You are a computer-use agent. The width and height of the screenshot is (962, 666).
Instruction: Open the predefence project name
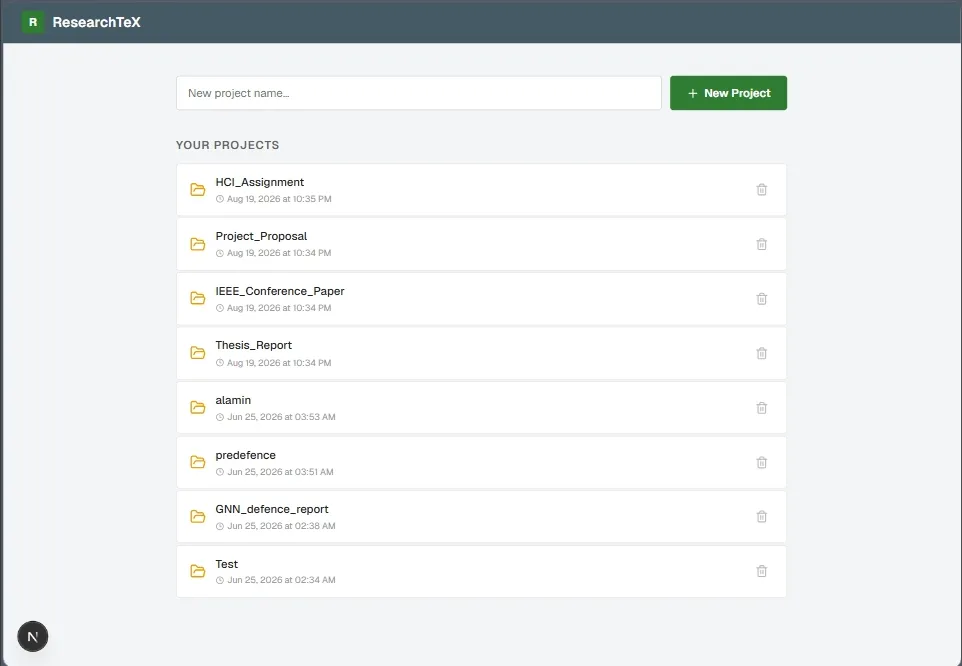245,455
